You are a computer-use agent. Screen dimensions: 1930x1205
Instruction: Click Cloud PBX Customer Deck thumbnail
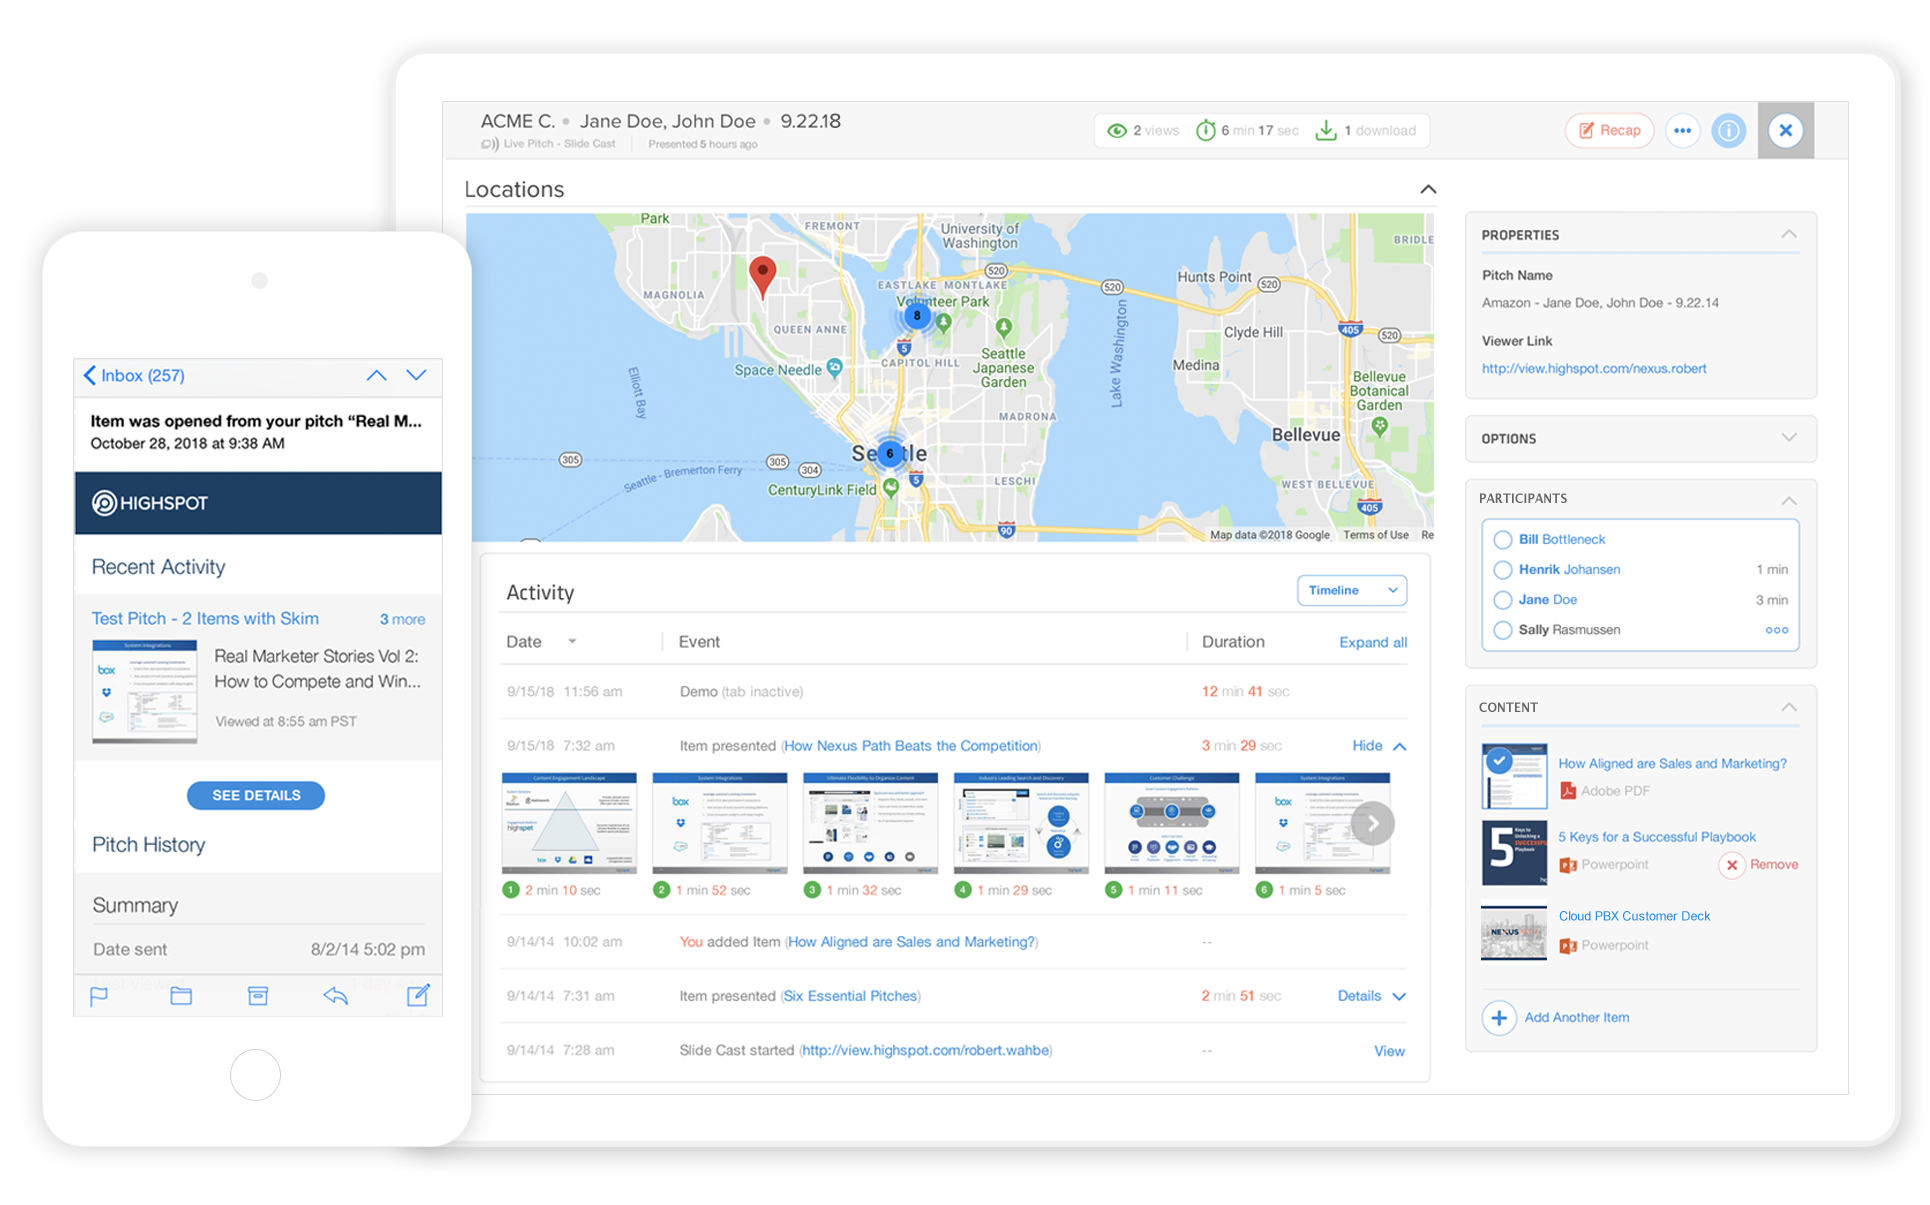tap(1513, 933)
